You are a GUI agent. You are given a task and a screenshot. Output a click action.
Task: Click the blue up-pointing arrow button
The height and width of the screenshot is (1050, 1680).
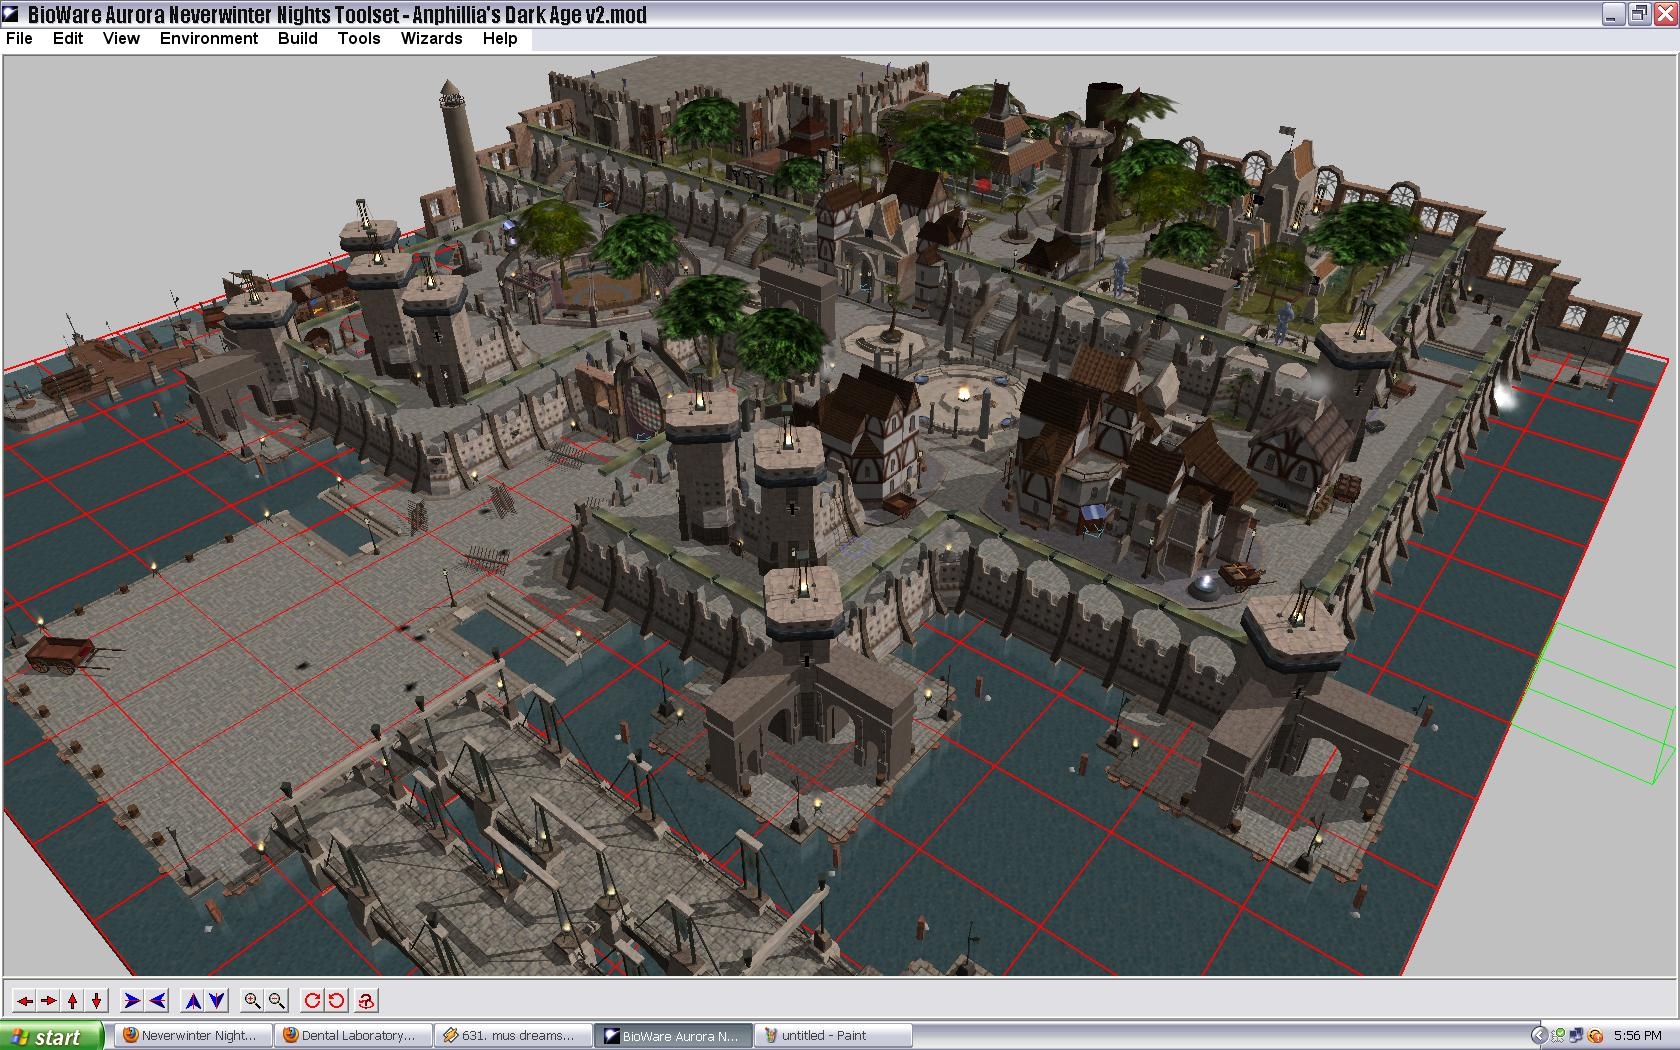pyautogui.click(x=193, y=1000)
